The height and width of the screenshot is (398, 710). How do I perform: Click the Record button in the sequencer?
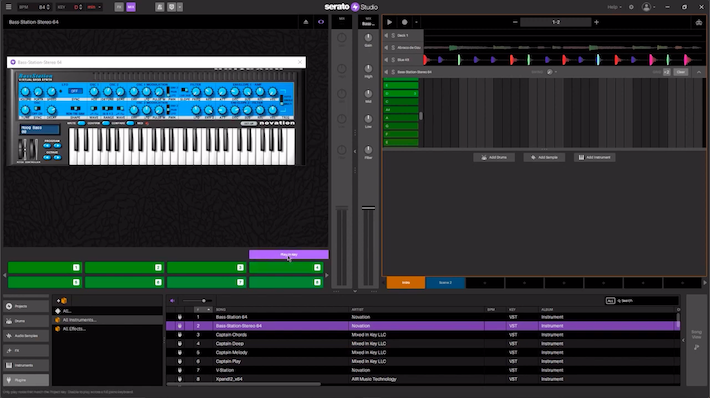(x=404, y=22)
